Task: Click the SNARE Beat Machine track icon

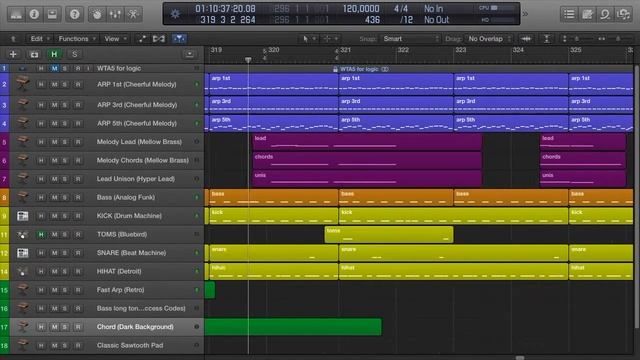Action: 22,253
